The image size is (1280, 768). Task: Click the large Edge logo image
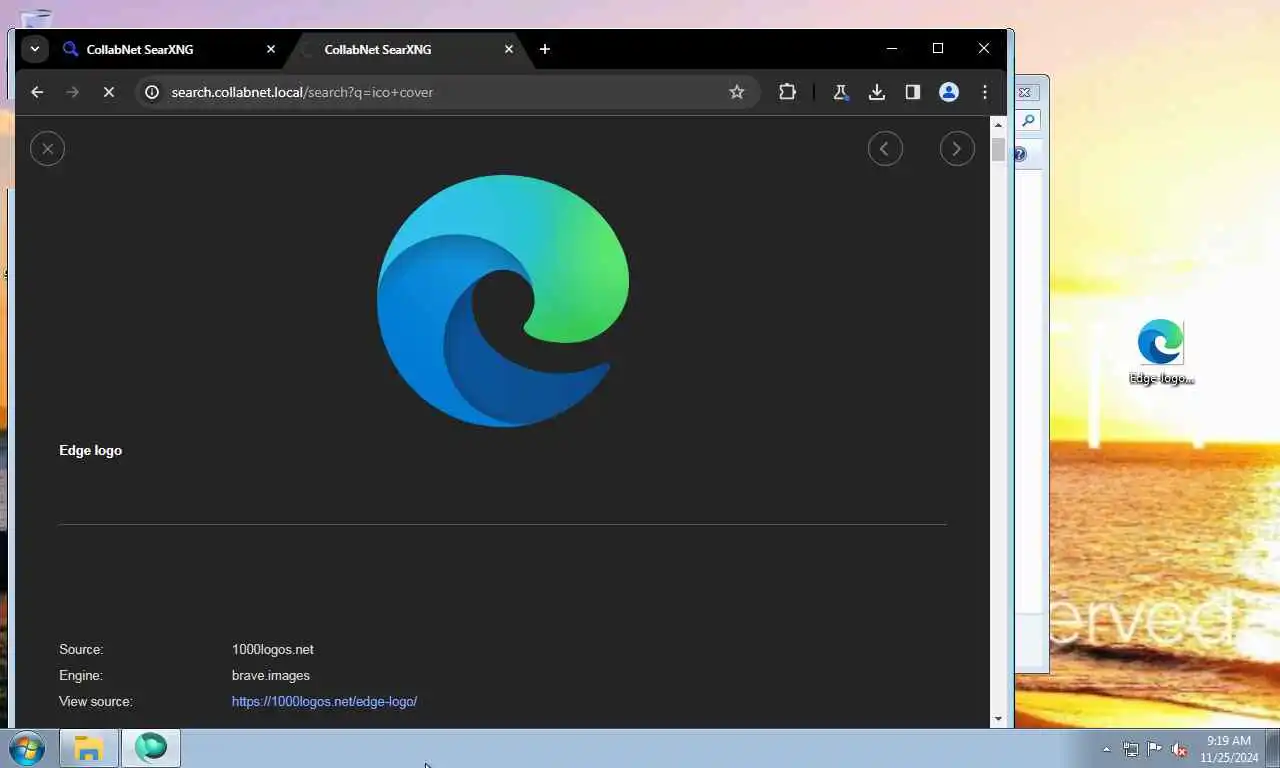[503, 301]
